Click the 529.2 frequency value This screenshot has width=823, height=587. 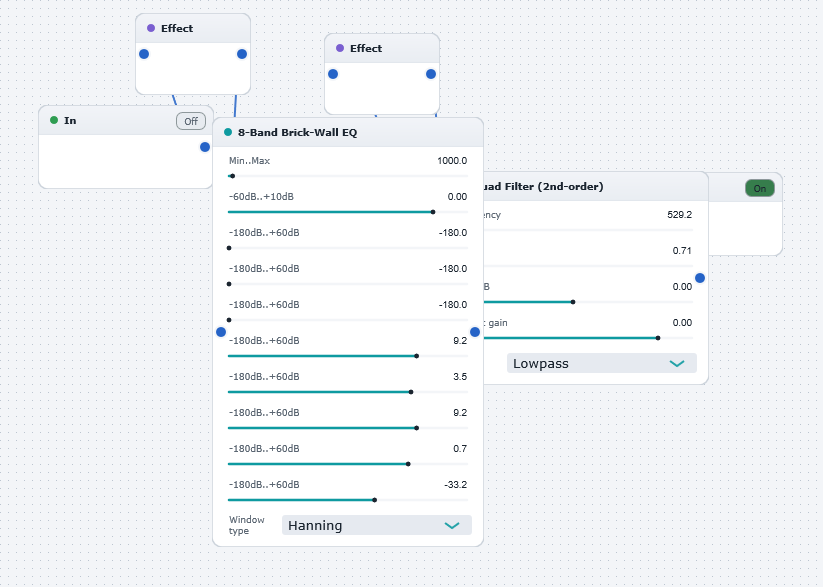pos(680,215)
